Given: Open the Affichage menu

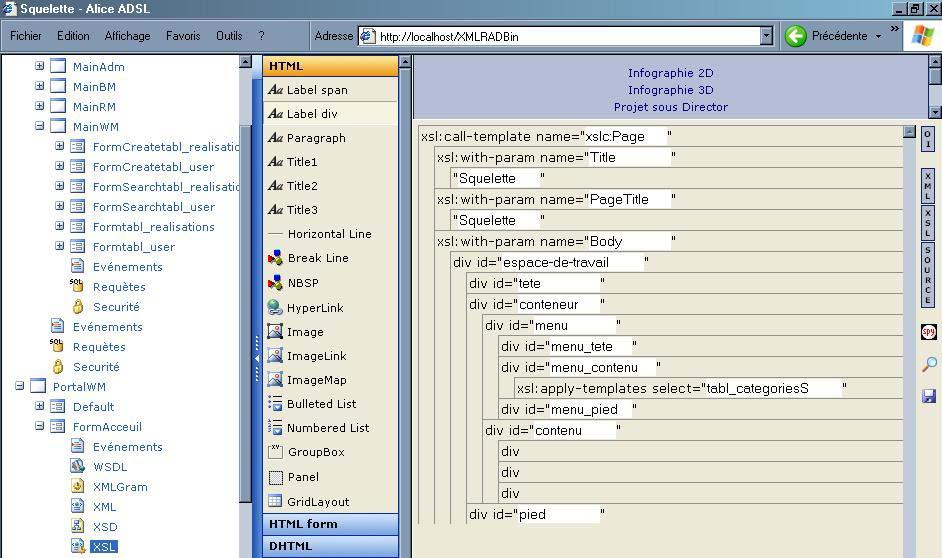Looking at the screenshot, I should 127,36.
